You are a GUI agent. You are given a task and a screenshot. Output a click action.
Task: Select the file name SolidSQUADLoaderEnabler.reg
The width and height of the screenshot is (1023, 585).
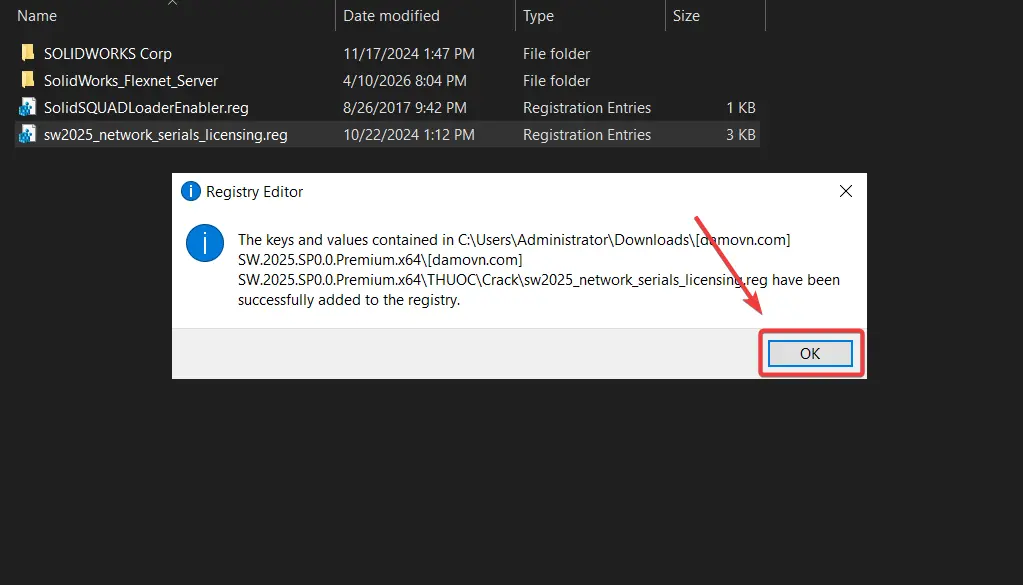click(x=146, y=108)
